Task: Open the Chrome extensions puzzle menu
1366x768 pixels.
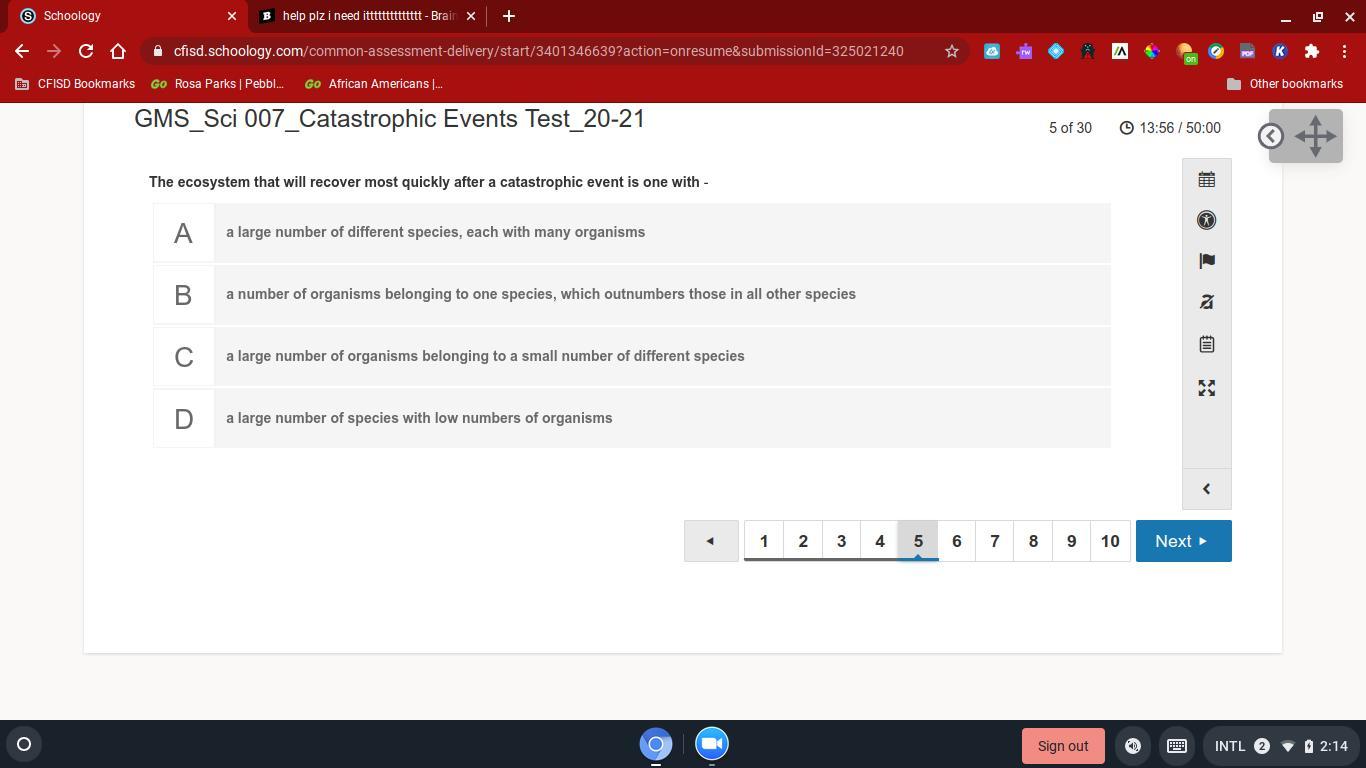Action: pyautogui.click(x=1312, y=51)
